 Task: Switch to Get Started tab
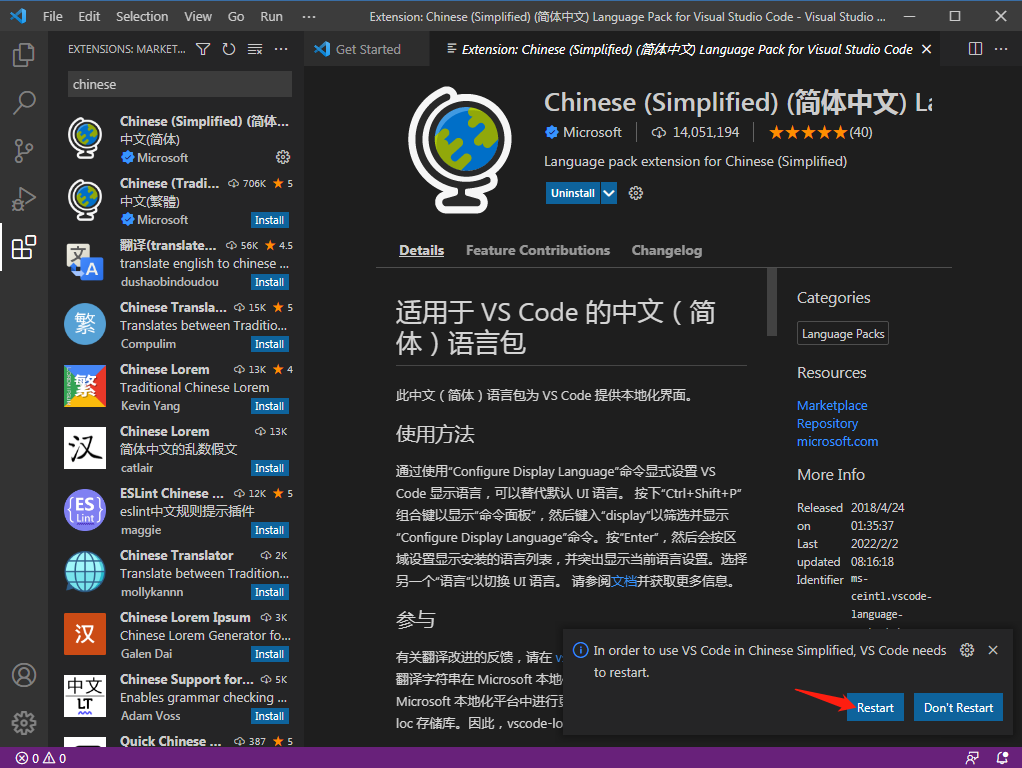(367, 49)
